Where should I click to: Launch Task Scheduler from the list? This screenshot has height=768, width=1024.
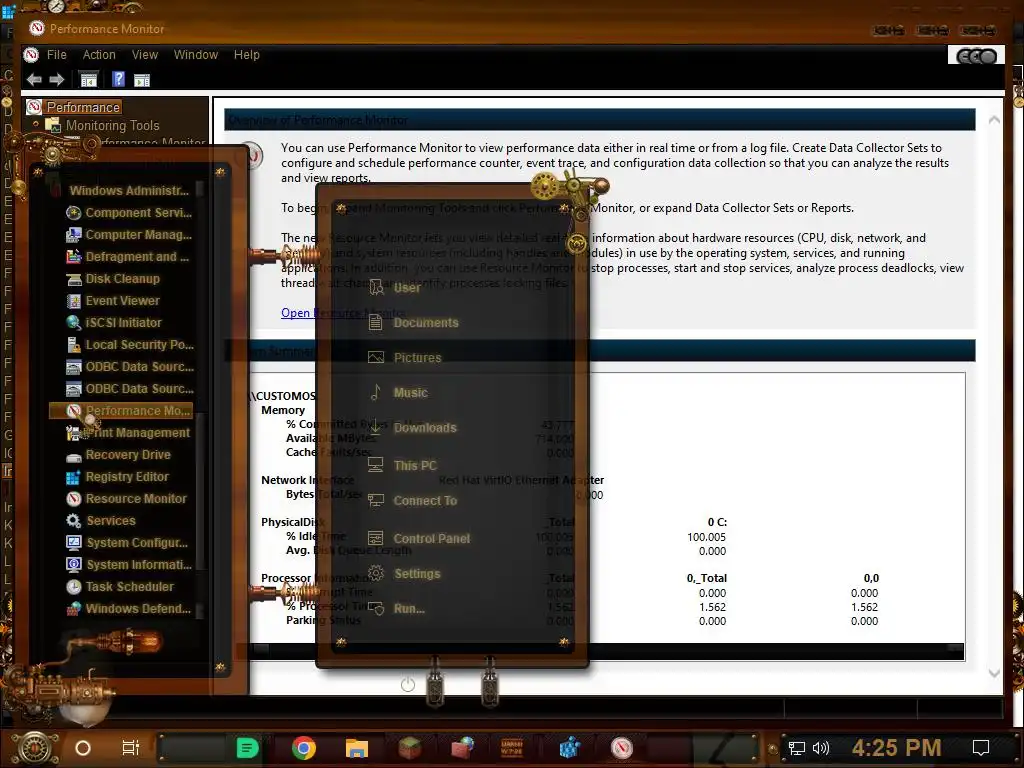pyautogui.click(x=120, y=587)
